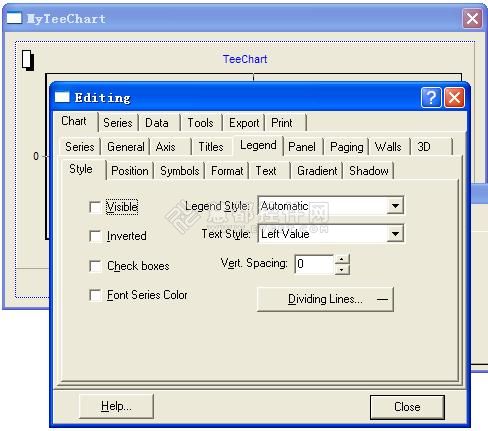
Task: Open Dividing Lines settings
Action: 325,299
